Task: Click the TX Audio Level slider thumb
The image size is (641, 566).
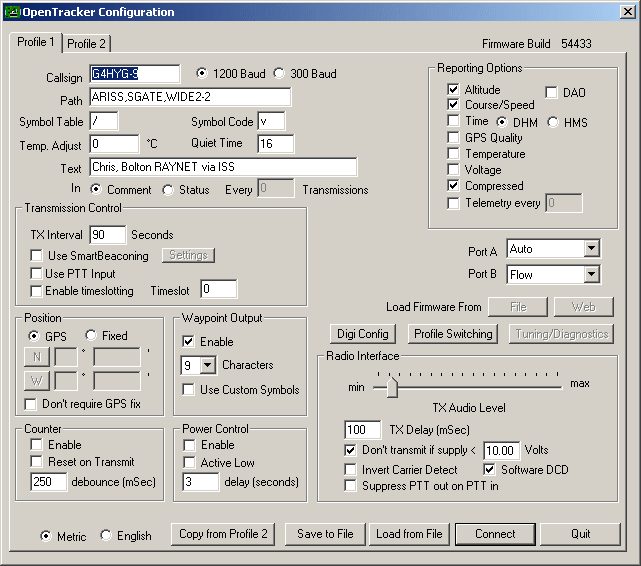Action: (392, 387)
